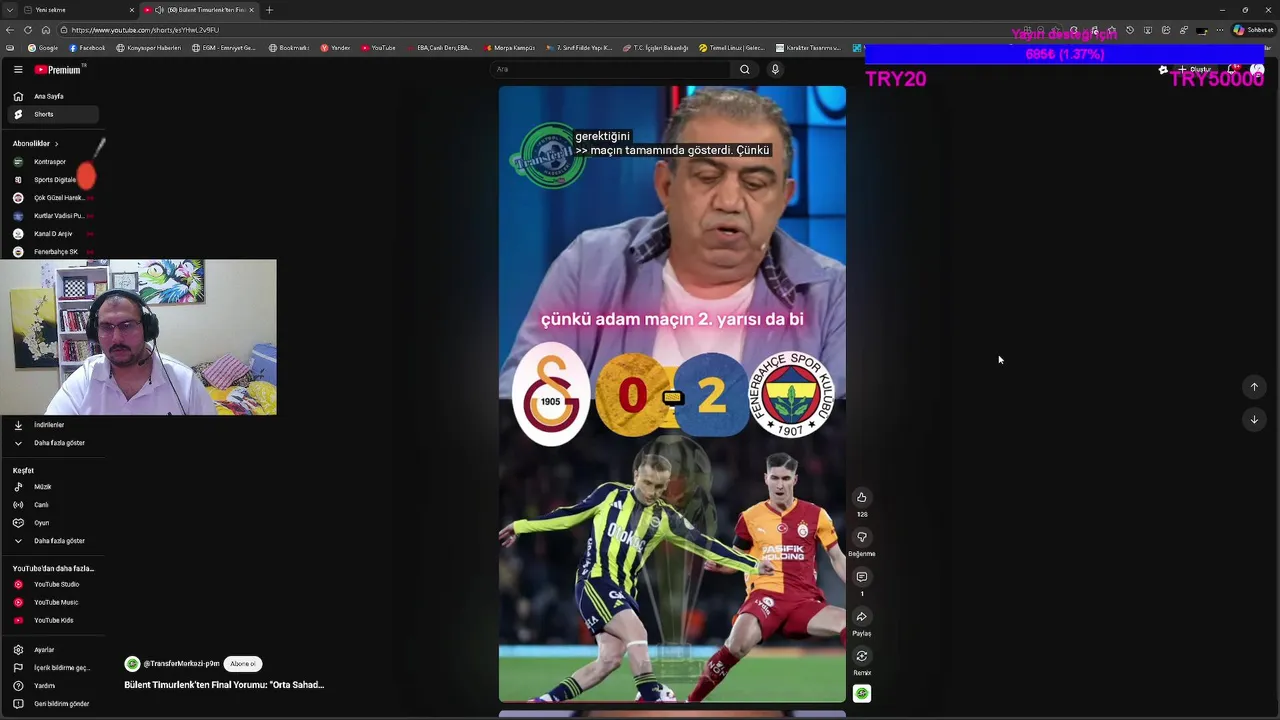Go to browser home page

(46, 30)
